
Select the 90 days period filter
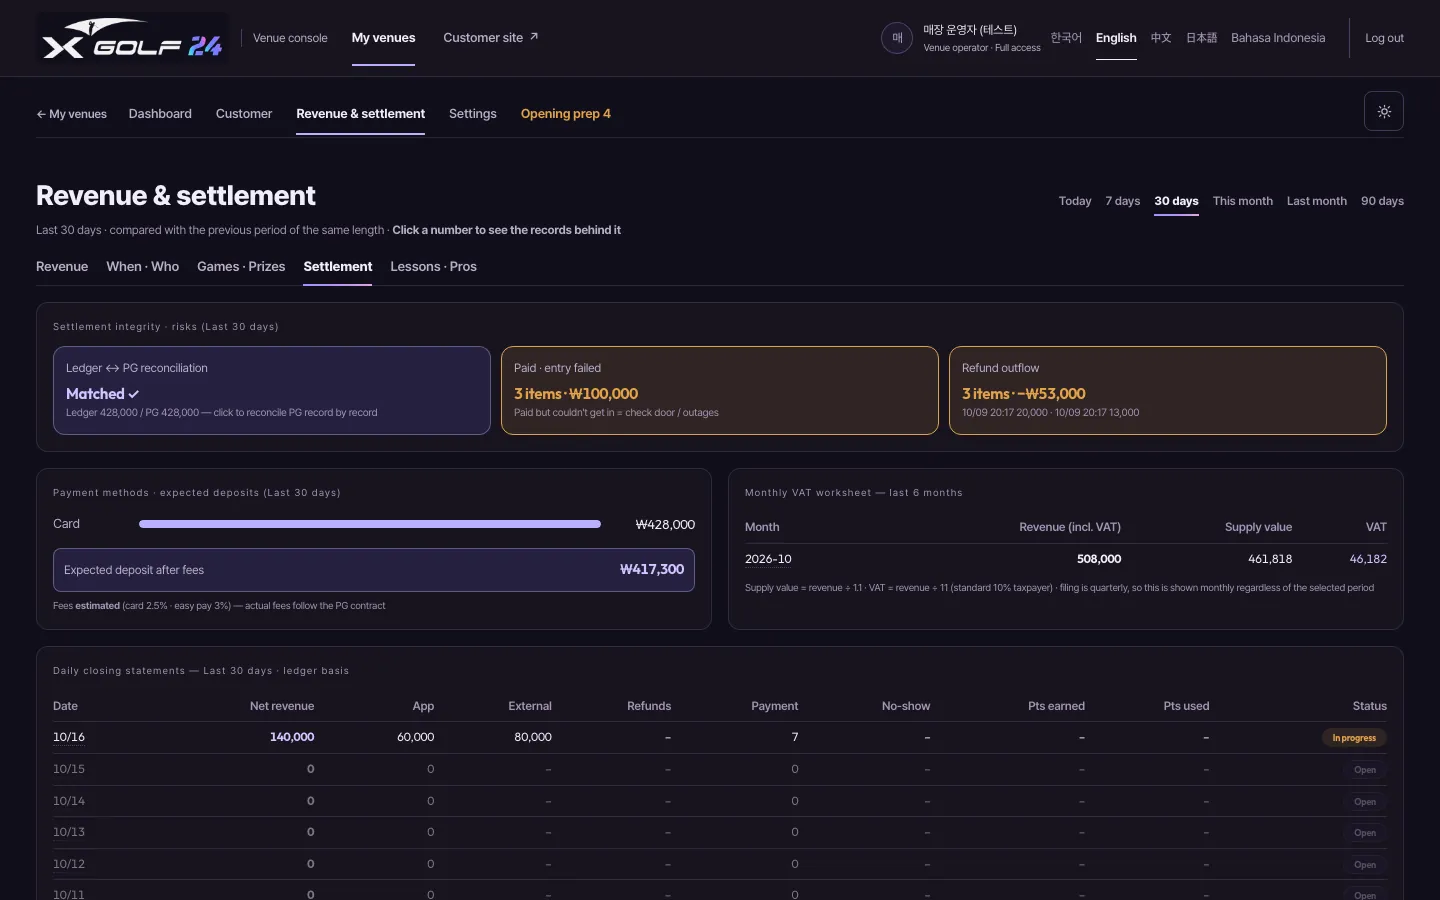click(x=1382, y=201)
